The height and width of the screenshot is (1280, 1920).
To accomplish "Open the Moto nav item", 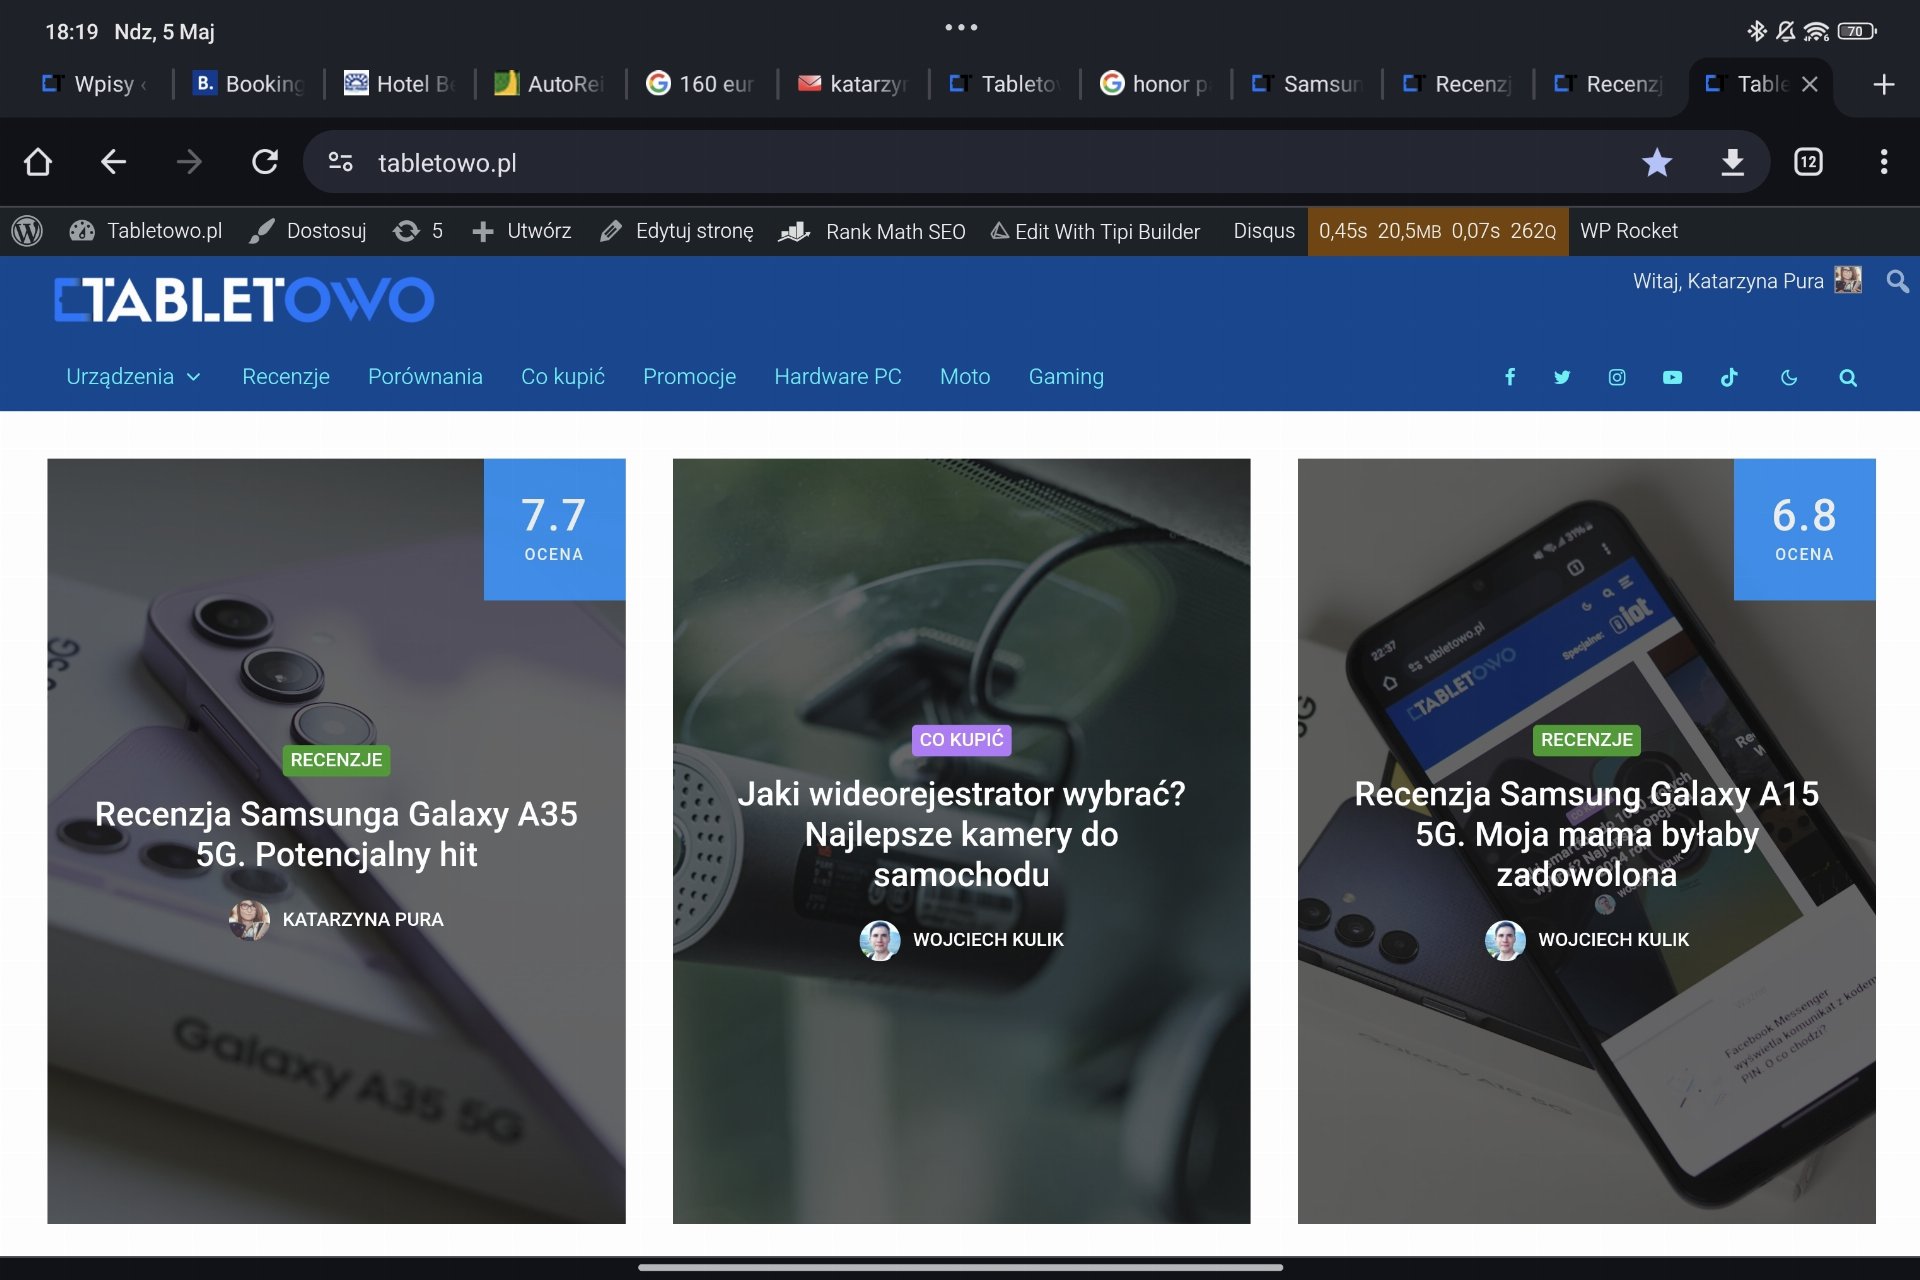I will (x=965, y=377).
